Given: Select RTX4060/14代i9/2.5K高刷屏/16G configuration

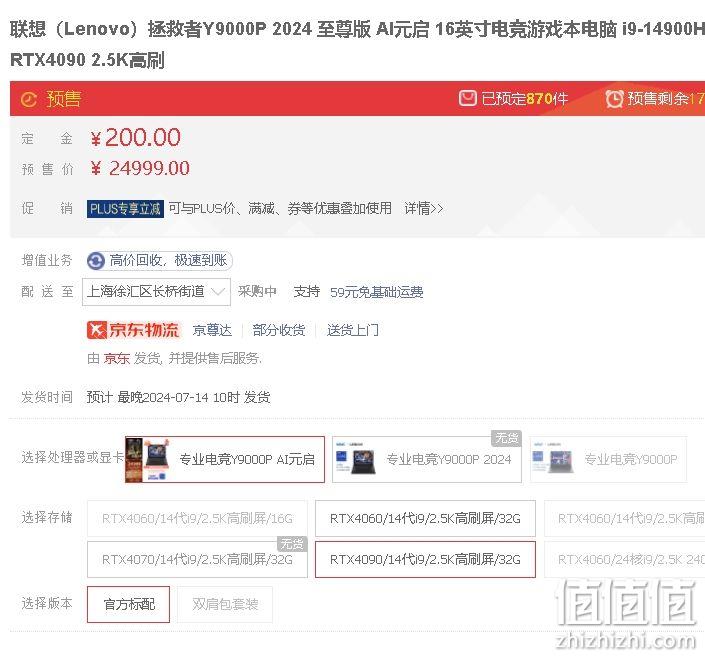Looking at the screenshot, I should (x=197, y=518).
